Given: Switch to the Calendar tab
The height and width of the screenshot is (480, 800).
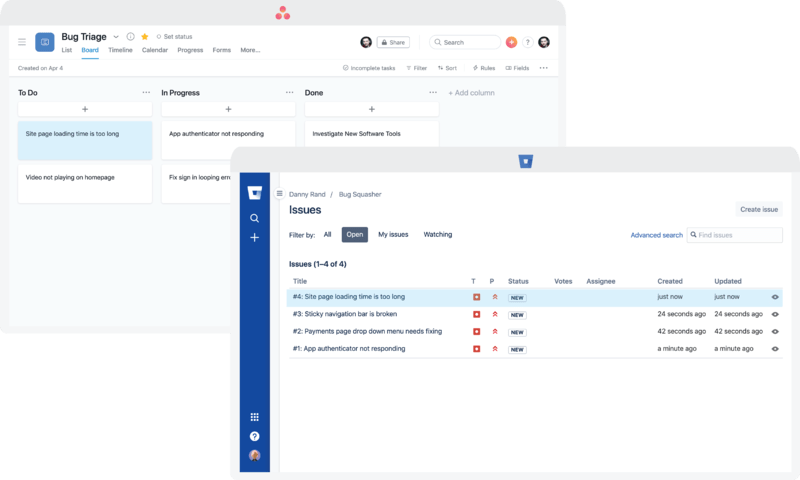Looking at the screenshot, I should pyautogui.click(x=155, y=50).
